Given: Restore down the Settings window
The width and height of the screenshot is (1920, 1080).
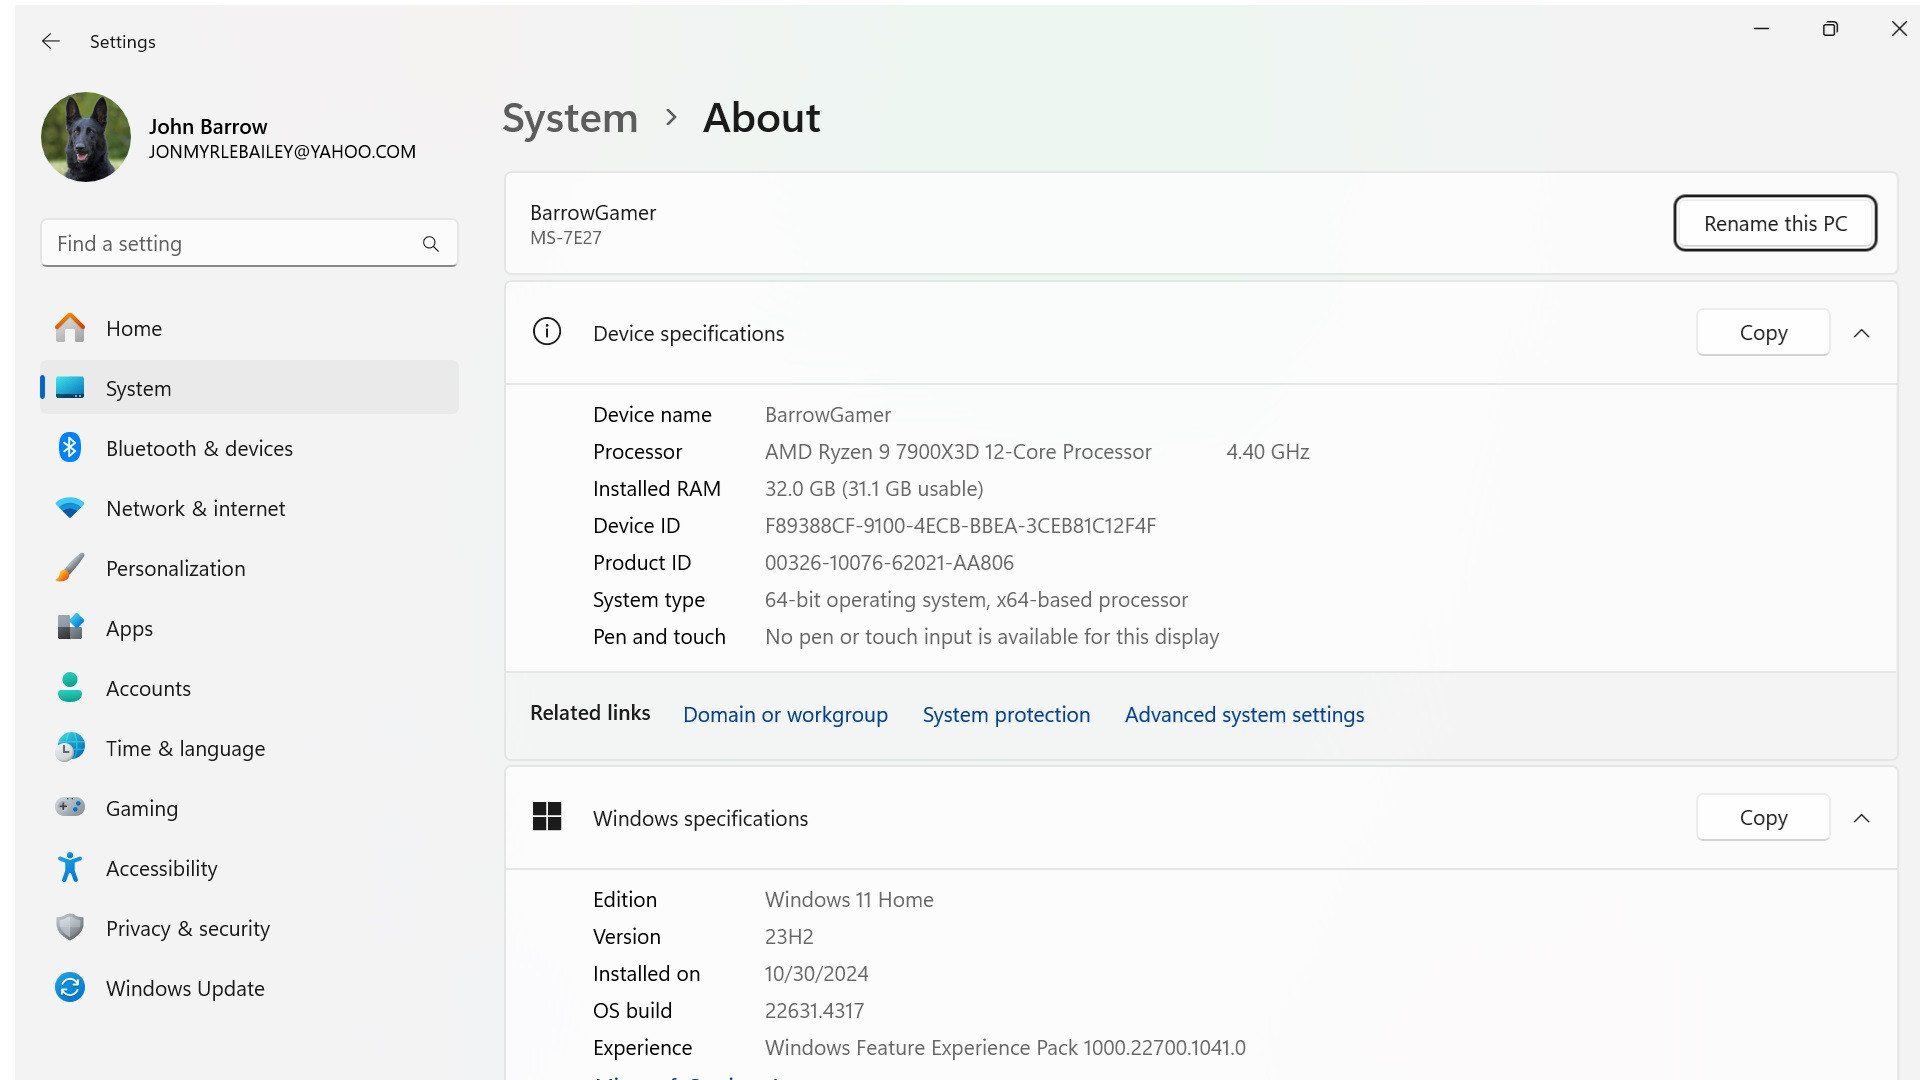Looking at the screenshot, I should coord(1830,29).
